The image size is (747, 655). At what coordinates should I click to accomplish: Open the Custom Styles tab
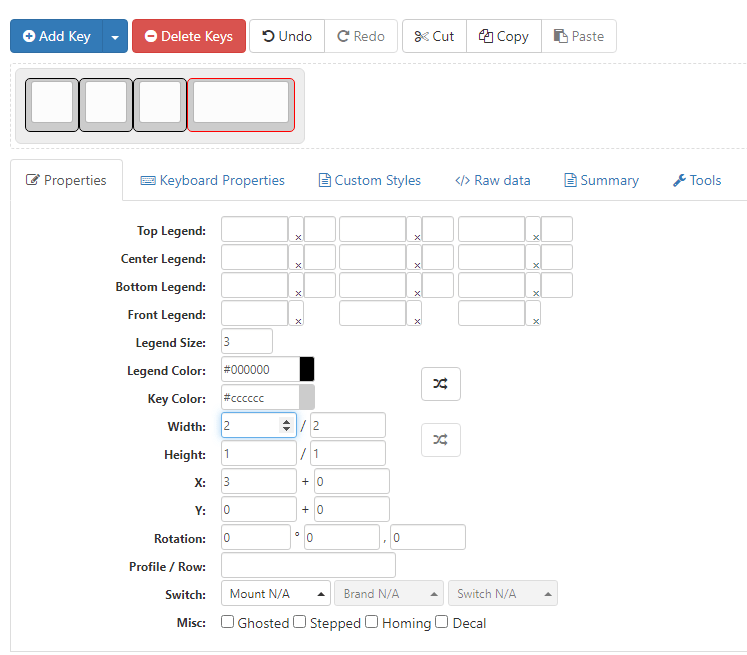pos(370,181)
